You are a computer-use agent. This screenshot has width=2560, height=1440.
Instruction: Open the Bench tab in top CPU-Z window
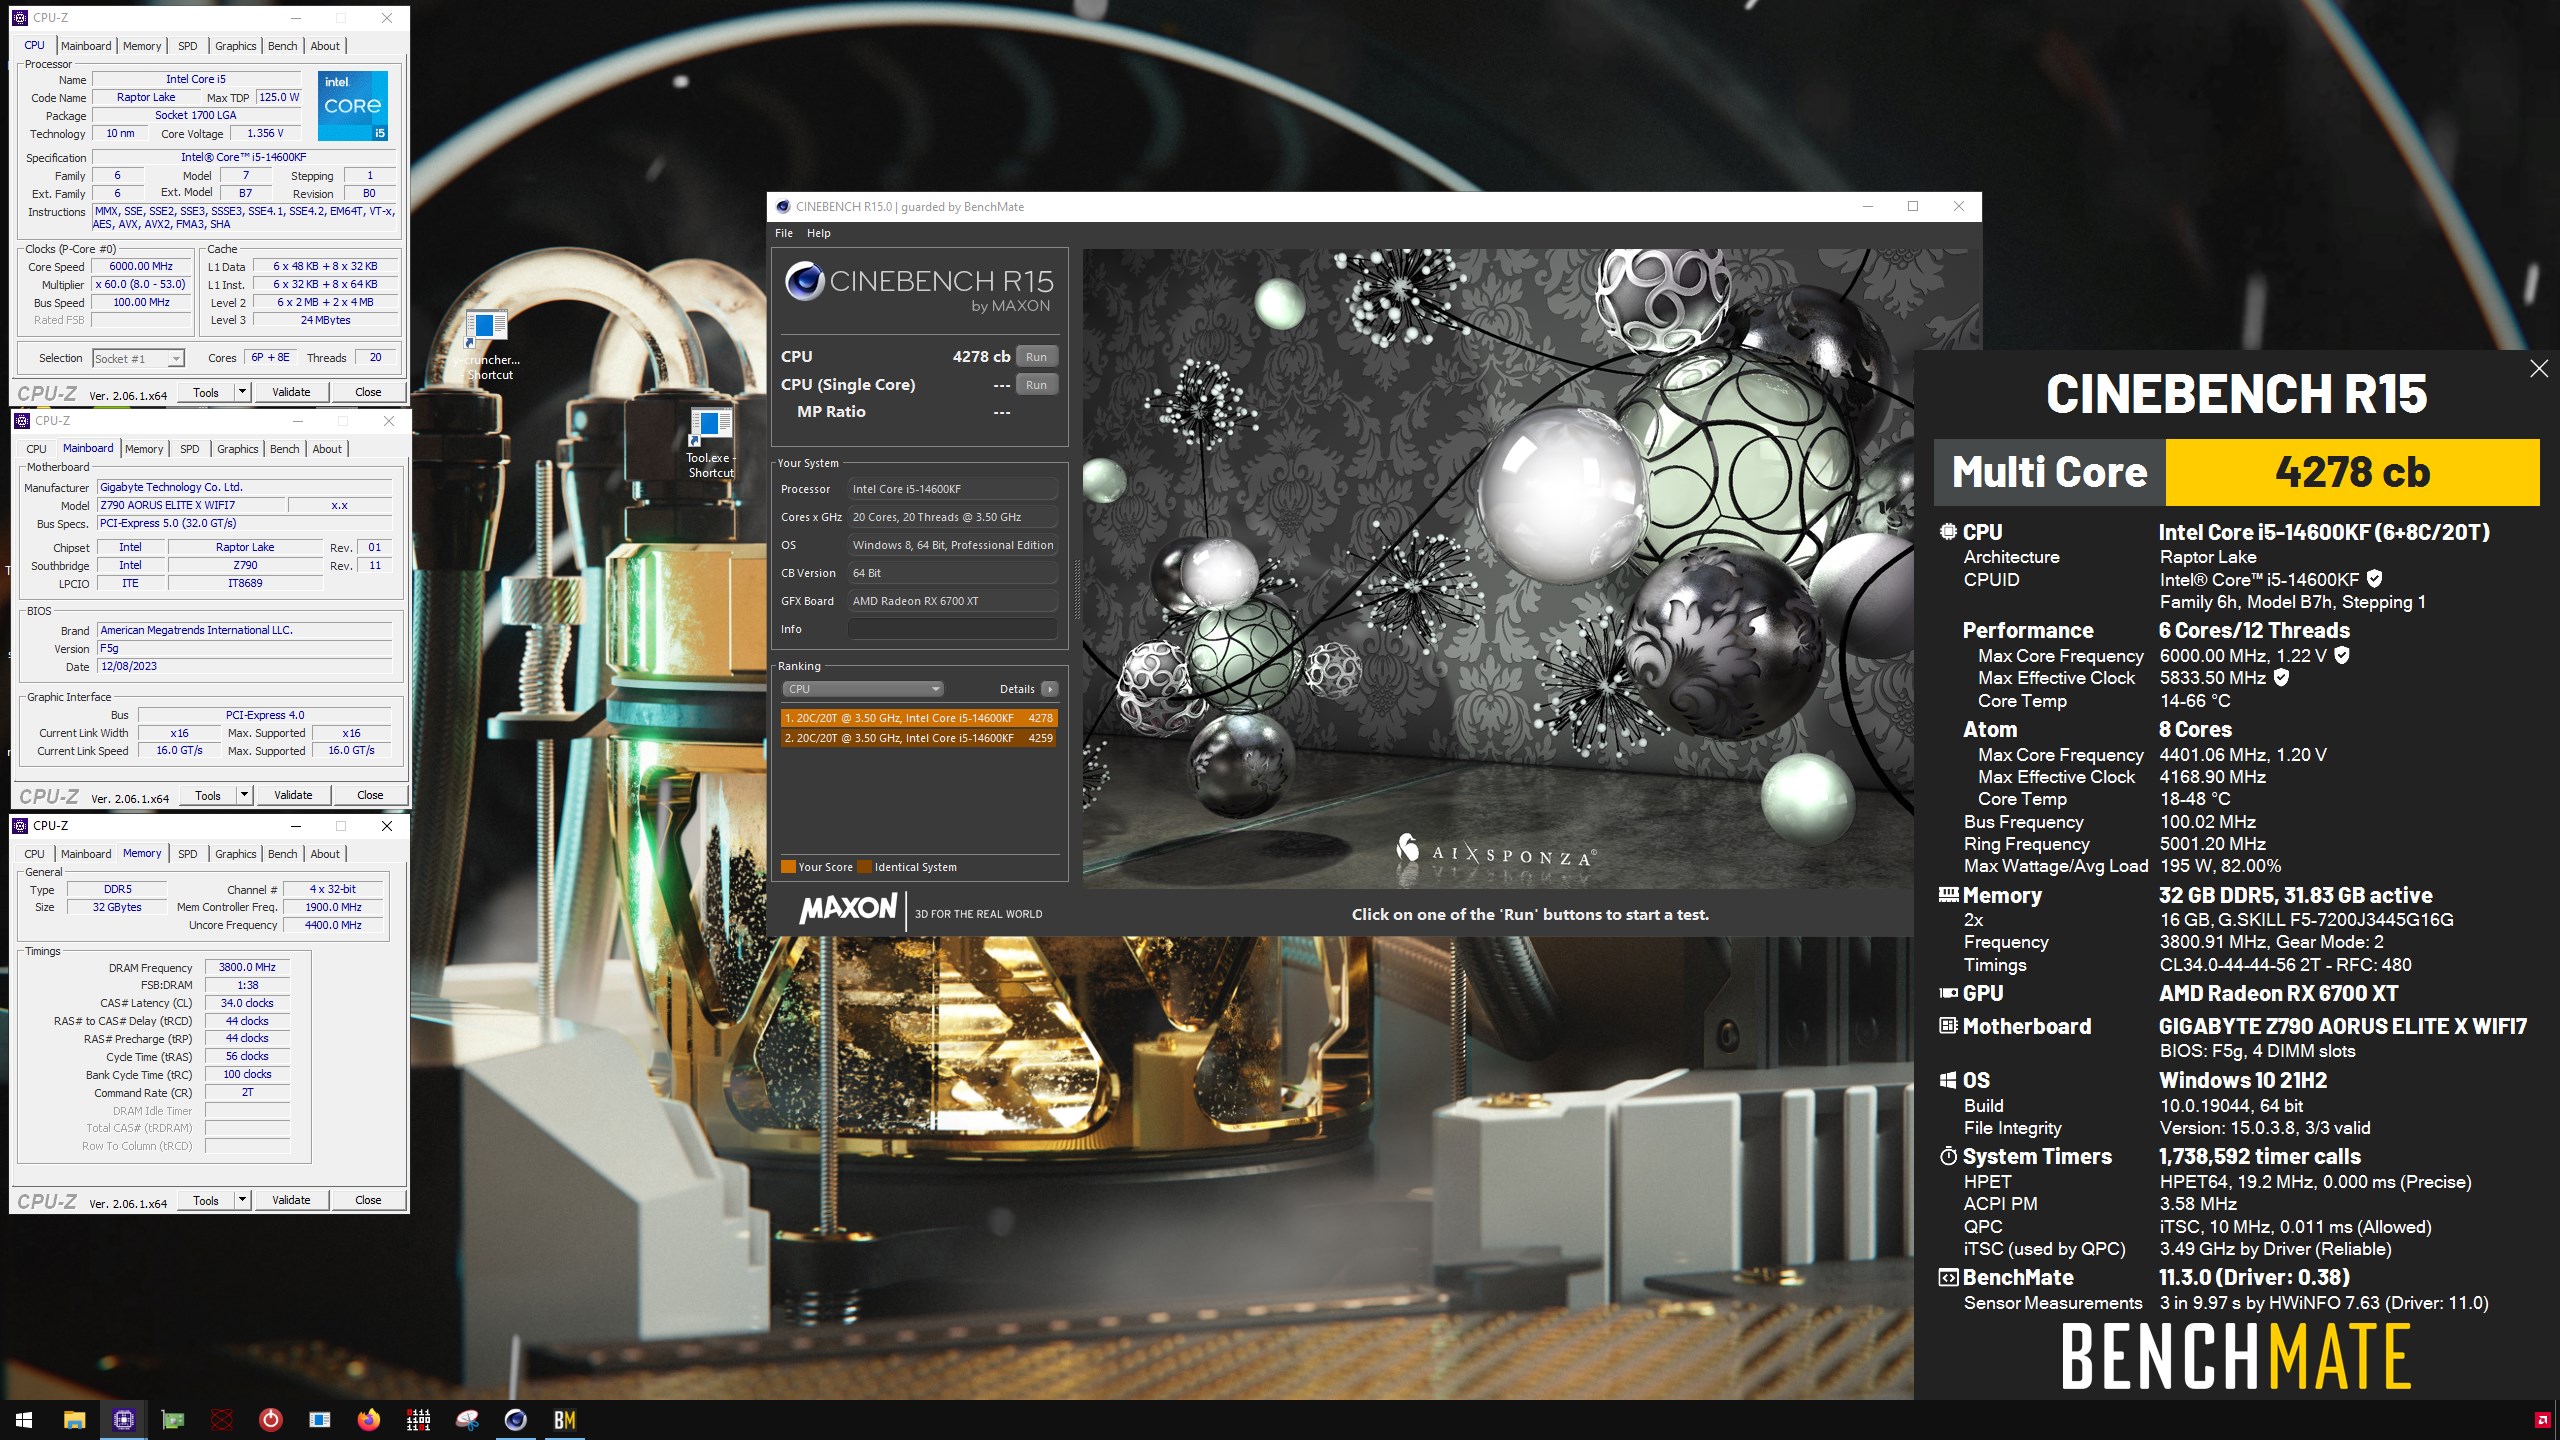[x=283, y=46]
